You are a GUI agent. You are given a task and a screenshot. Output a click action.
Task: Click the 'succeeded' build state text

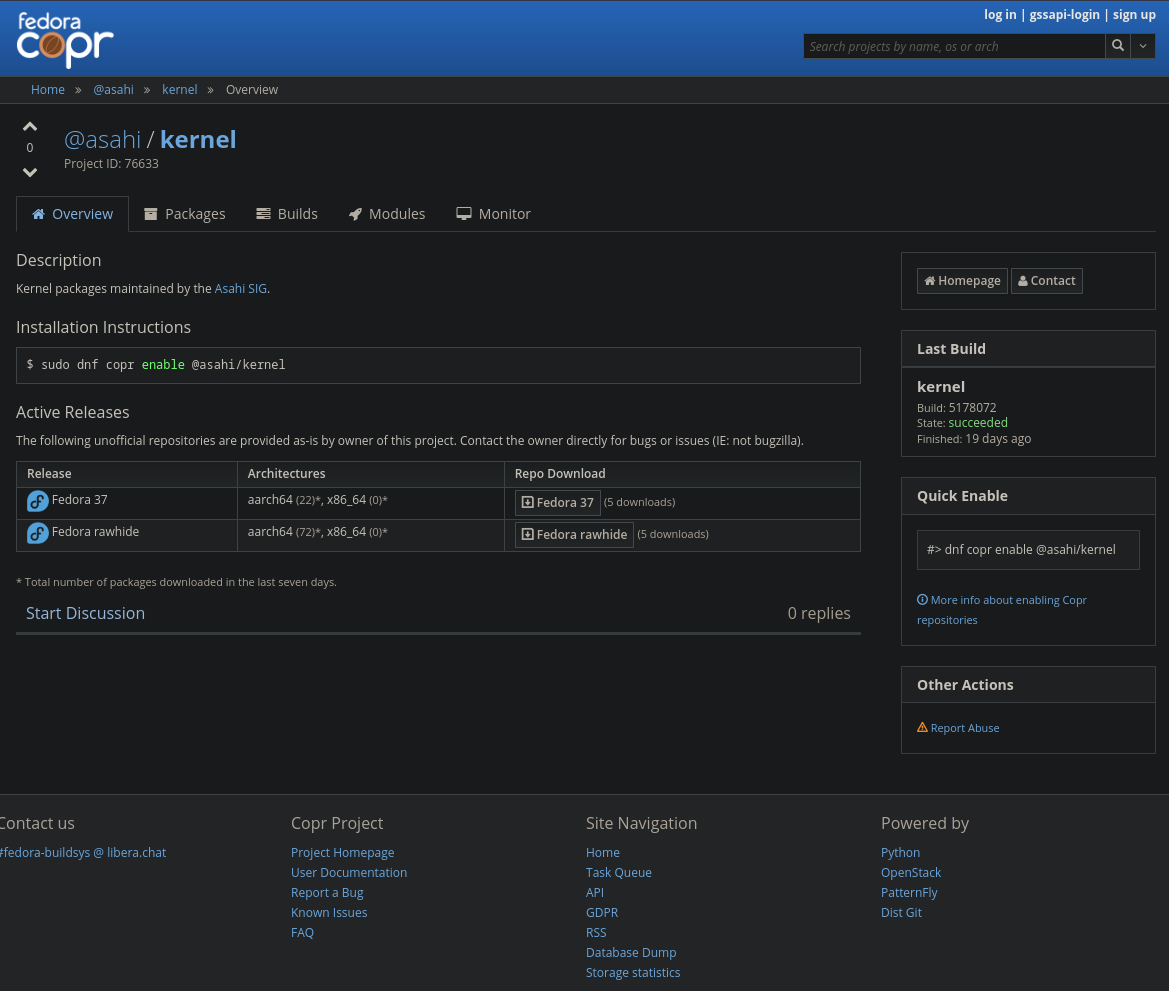tap(977, 423)
